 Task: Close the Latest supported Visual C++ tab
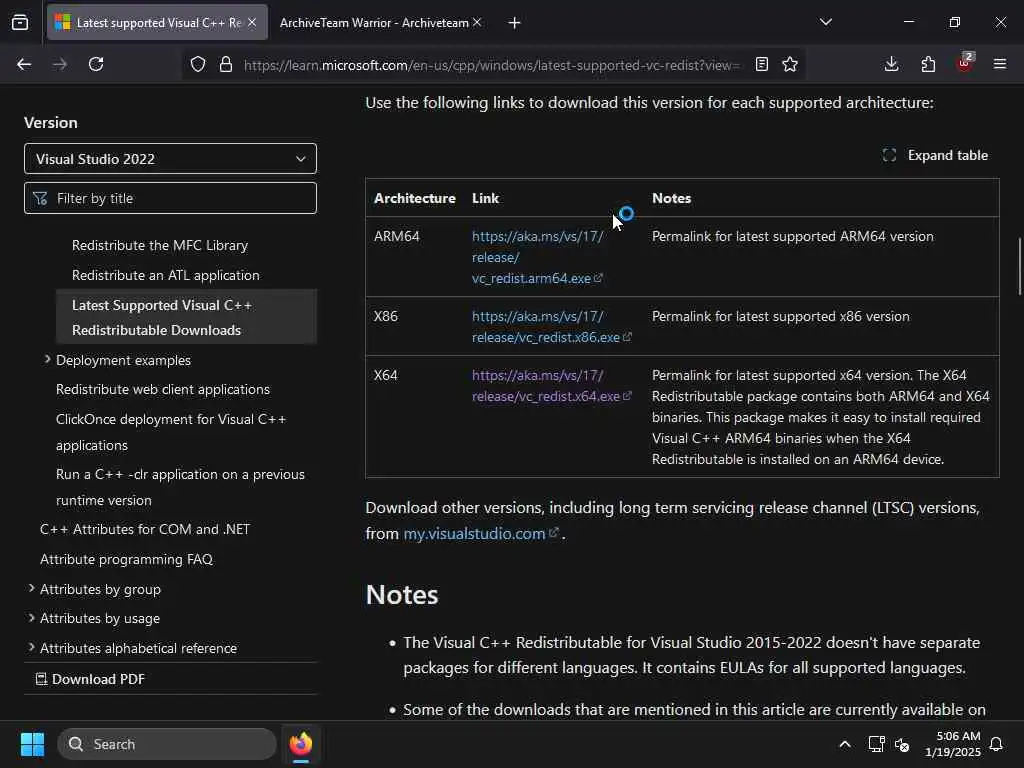pos(252,22)
